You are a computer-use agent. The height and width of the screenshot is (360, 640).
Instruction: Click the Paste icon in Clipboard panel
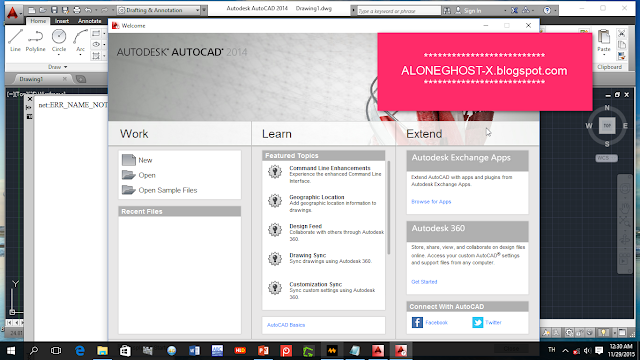coord(604,38)
